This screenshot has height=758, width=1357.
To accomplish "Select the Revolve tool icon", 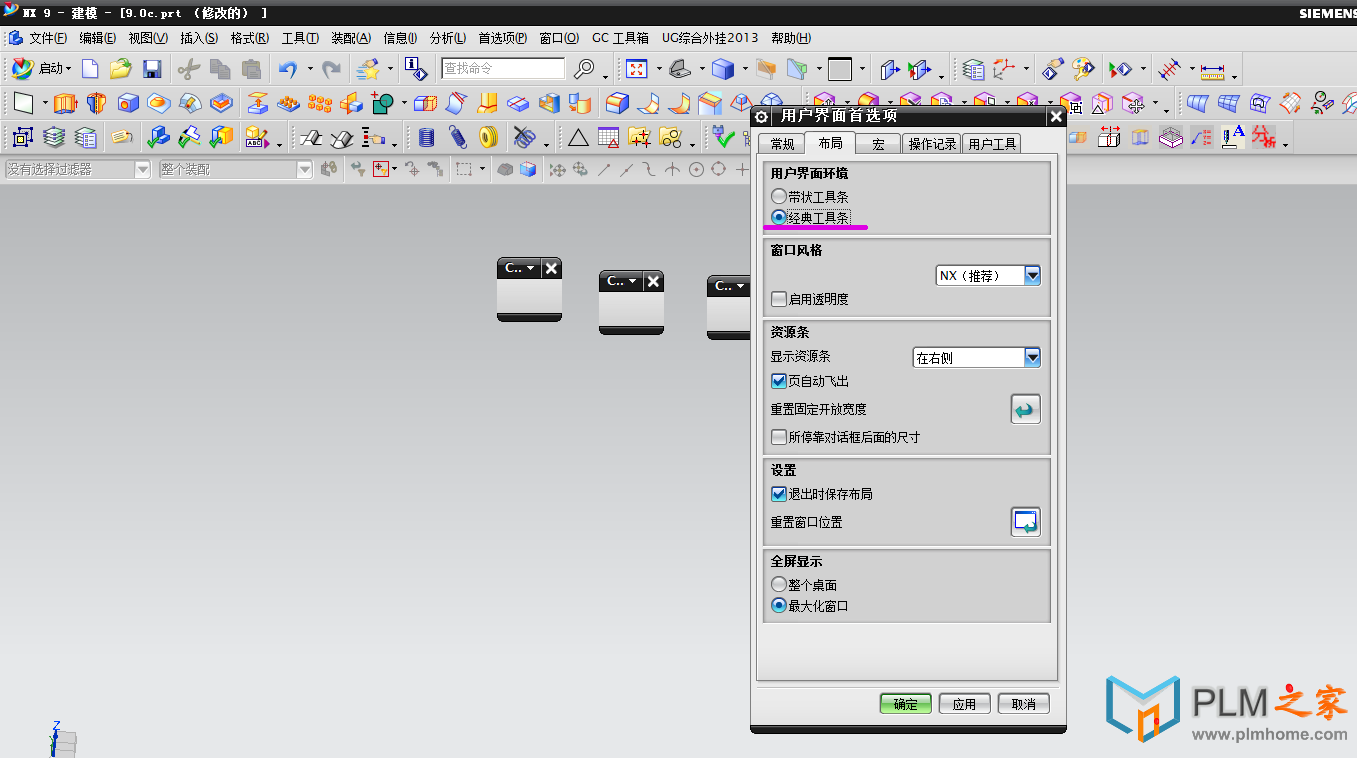I will [x=96, y=103].
